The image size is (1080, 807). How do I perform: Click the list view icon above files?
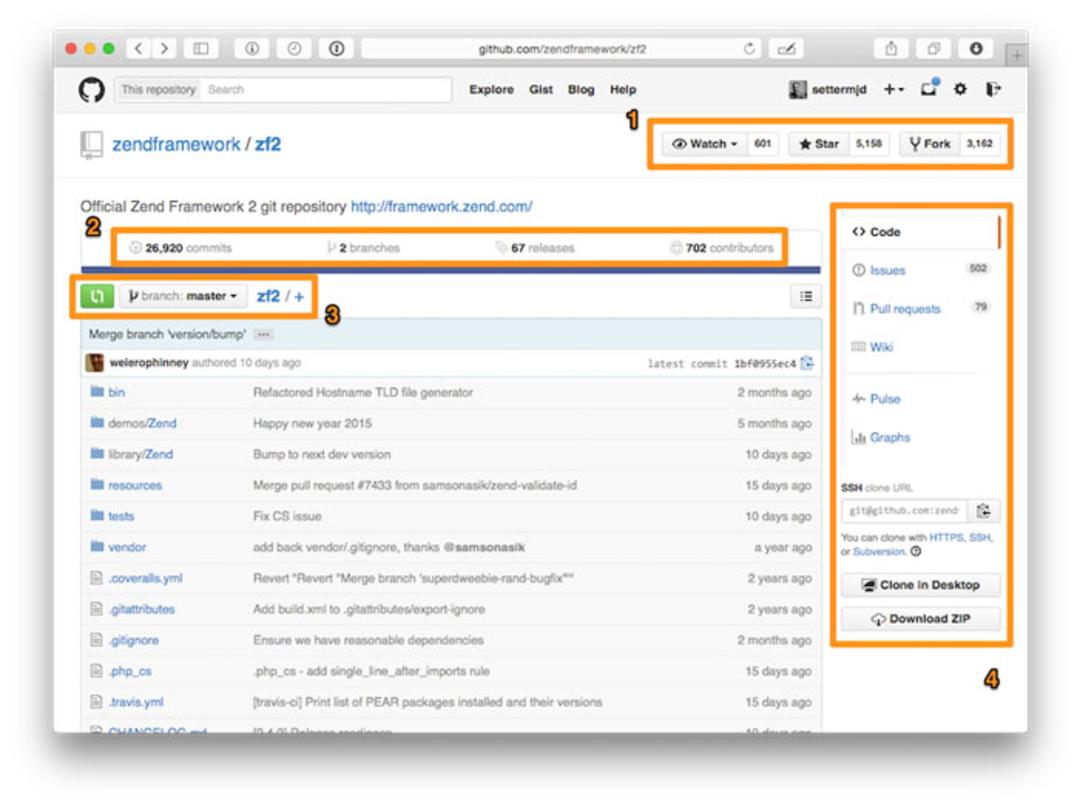pyautogui.click(x=806, y=297)
